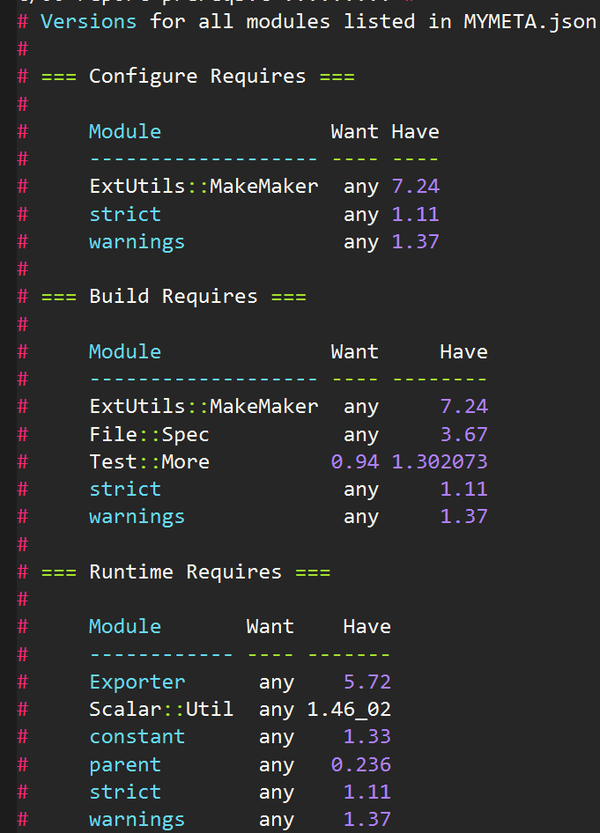Select the File::Spec module name
This screenshot has height=833, width=600.
(149, 434)
